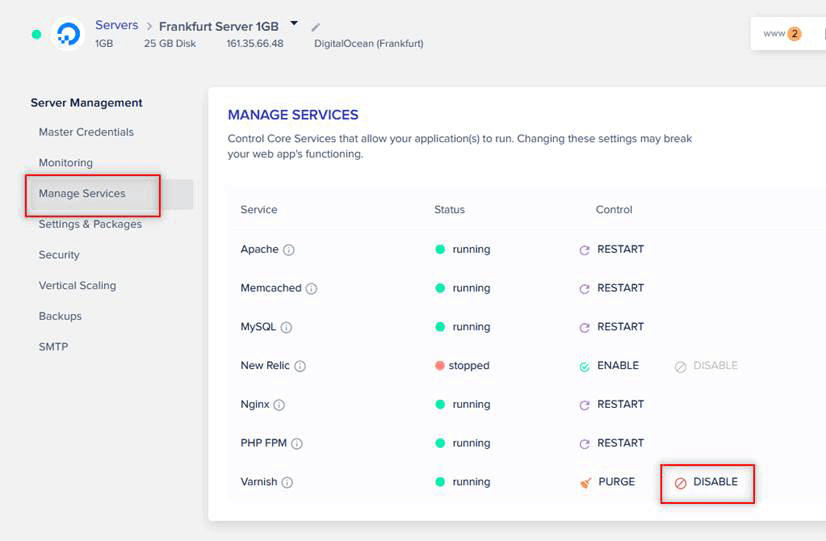Click the pencil edit icon beside server name
This screenshot has height=541, width=826.
316,27
